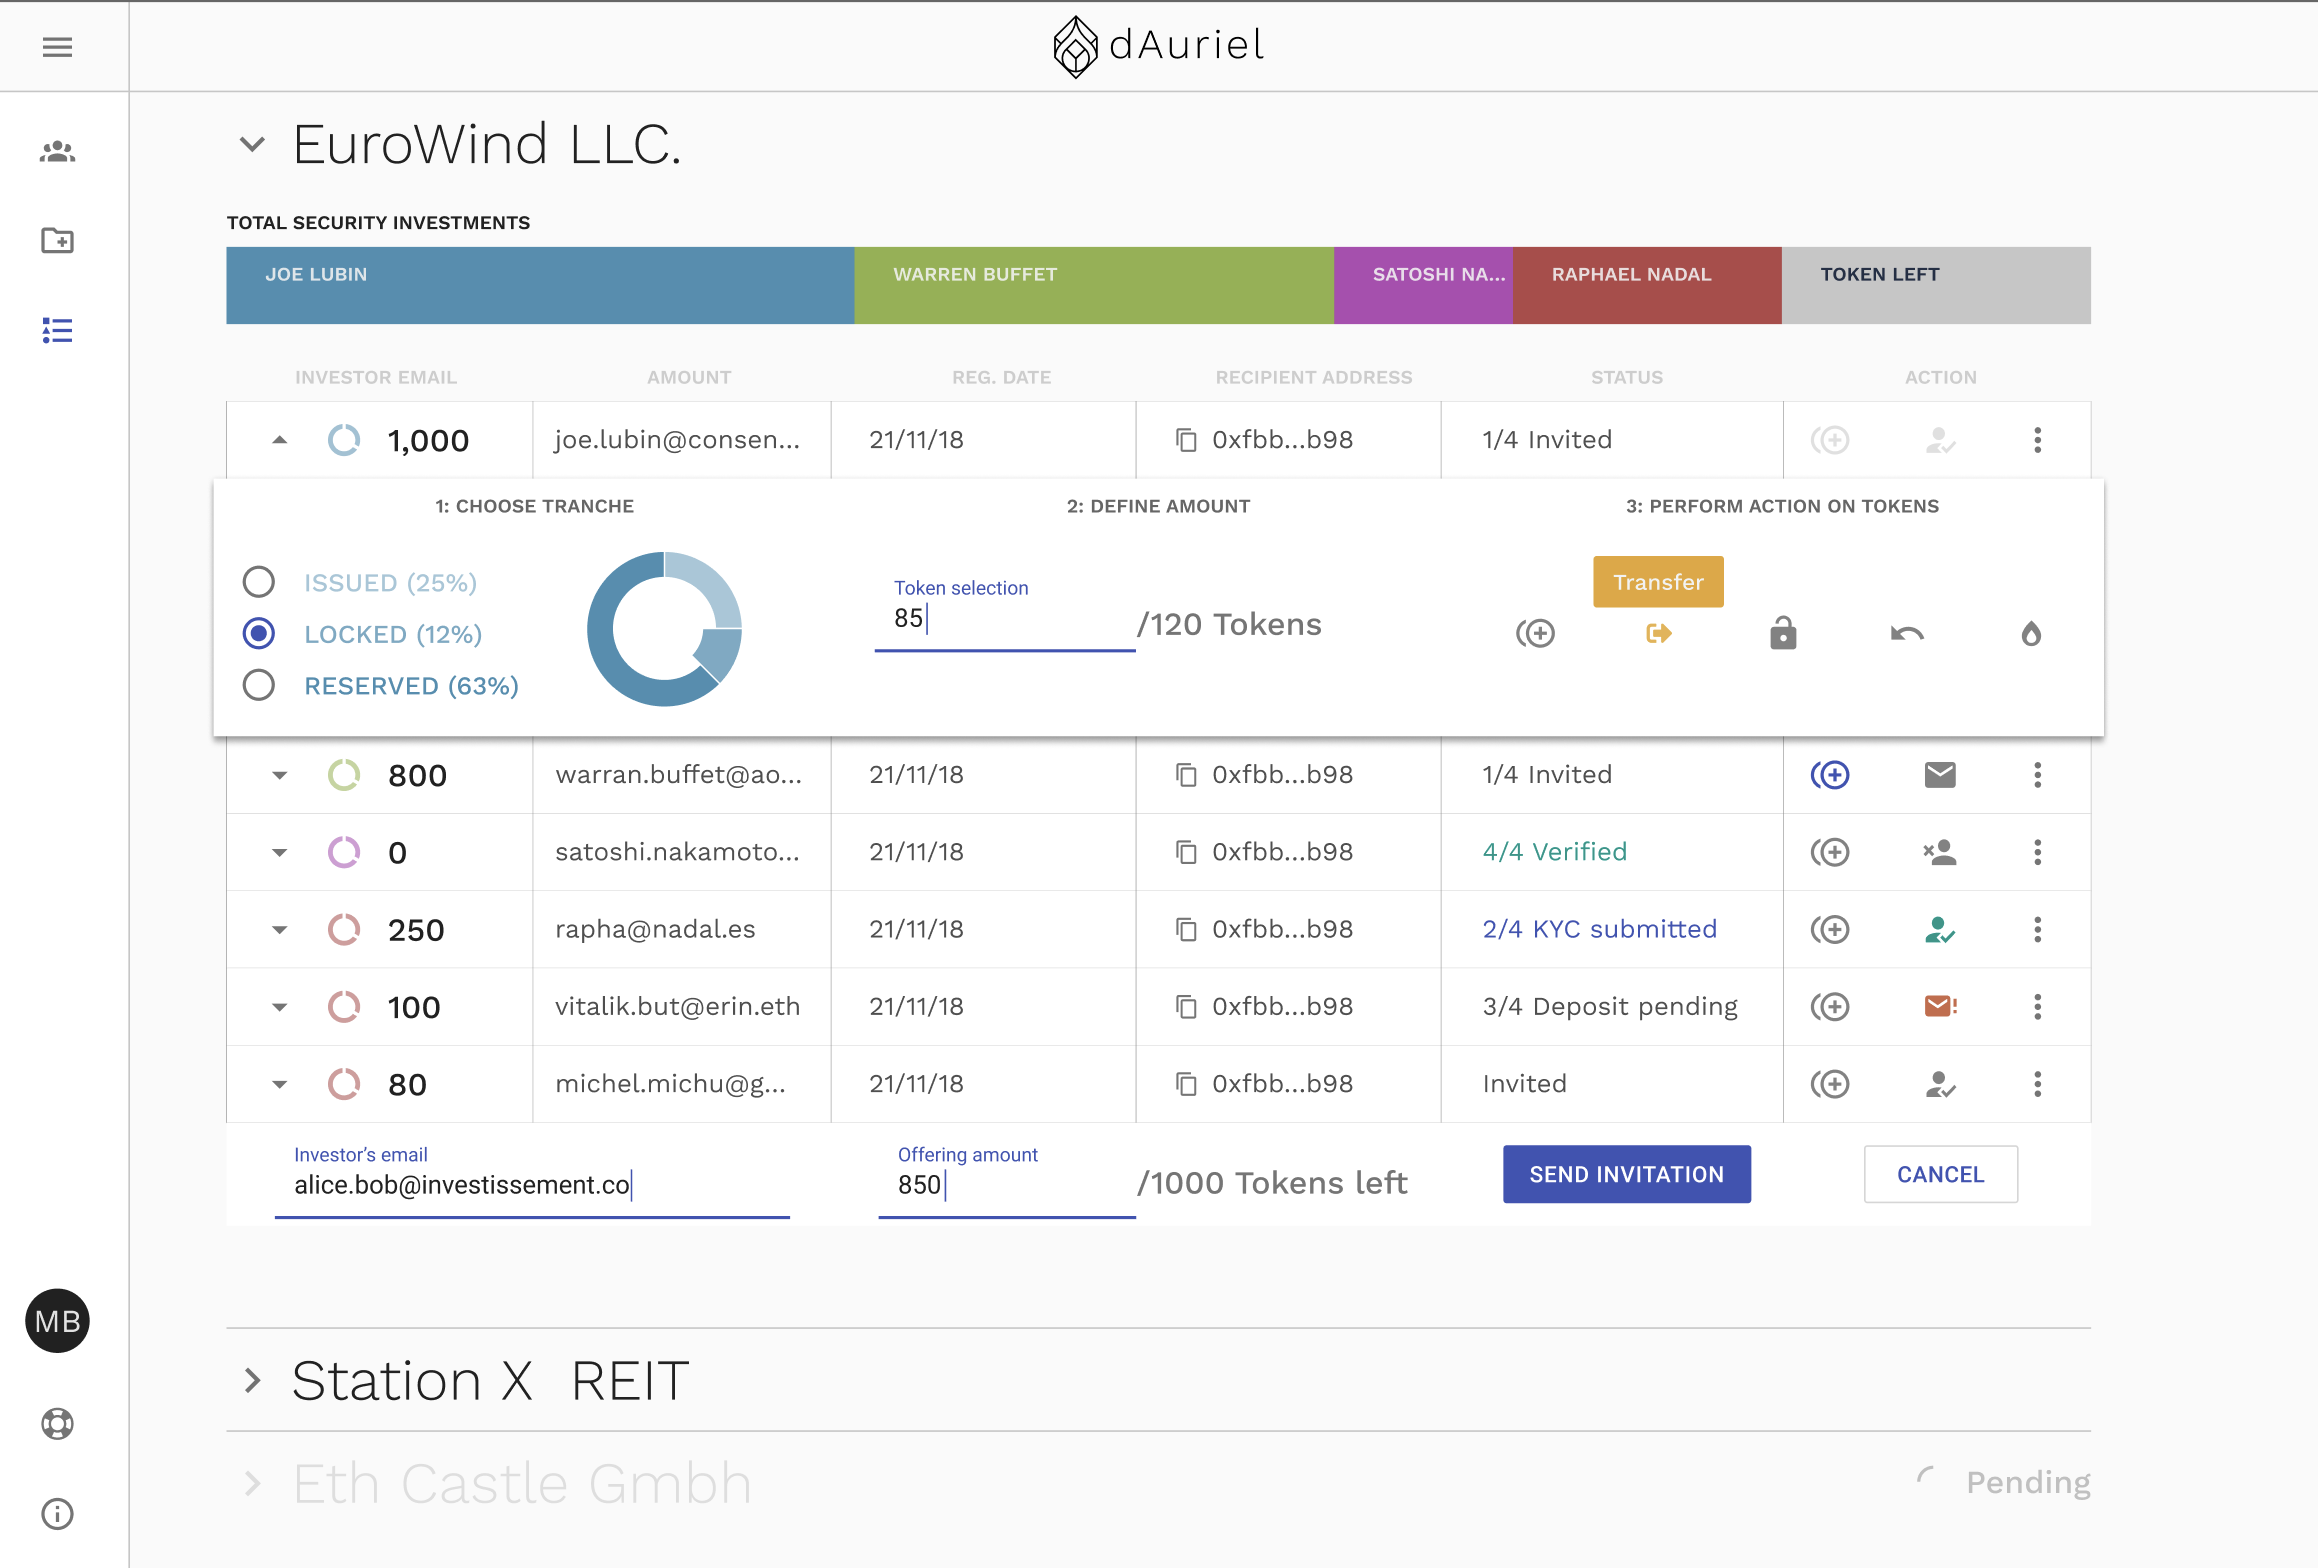This screenshot has width=2318, height=1568.
Task: Click the send email icon for Warren Buffet row
Action: pyautogui.click(x=1938, y=774)
